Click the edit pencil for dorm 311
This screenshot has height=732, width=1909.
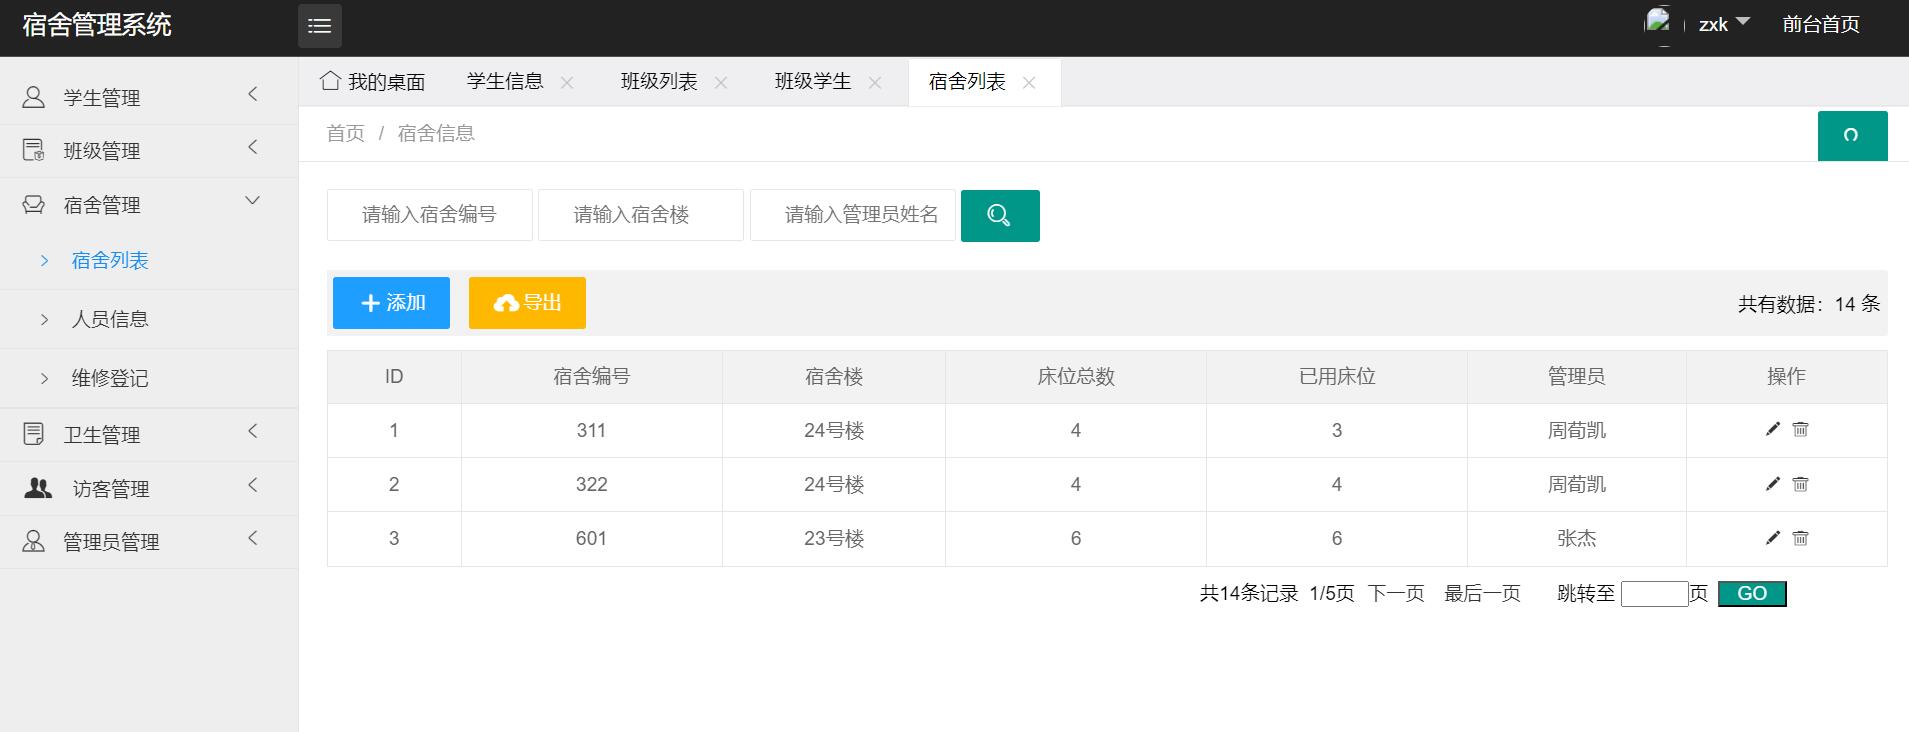(x=1773, y=429)
